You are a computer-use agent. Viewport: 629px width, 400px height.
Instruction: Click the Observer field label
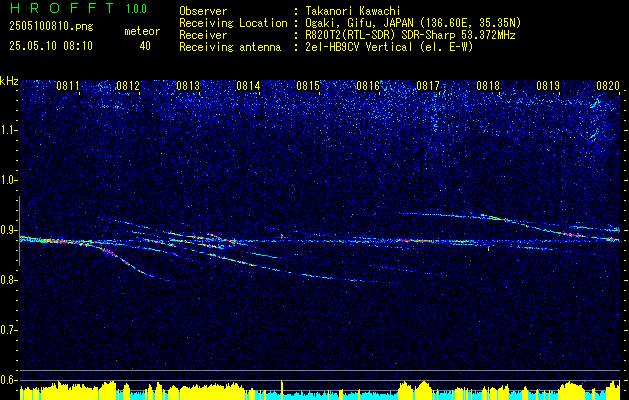[x=203, y=11]
